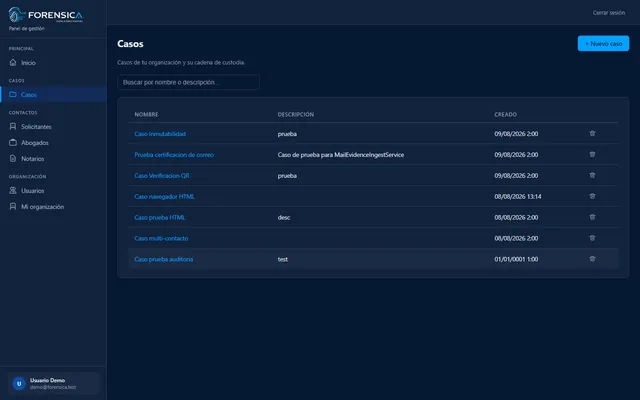Click Cerrar sesión to log out
The height and width of the screenshot is (400, 640).
point(609,13)
